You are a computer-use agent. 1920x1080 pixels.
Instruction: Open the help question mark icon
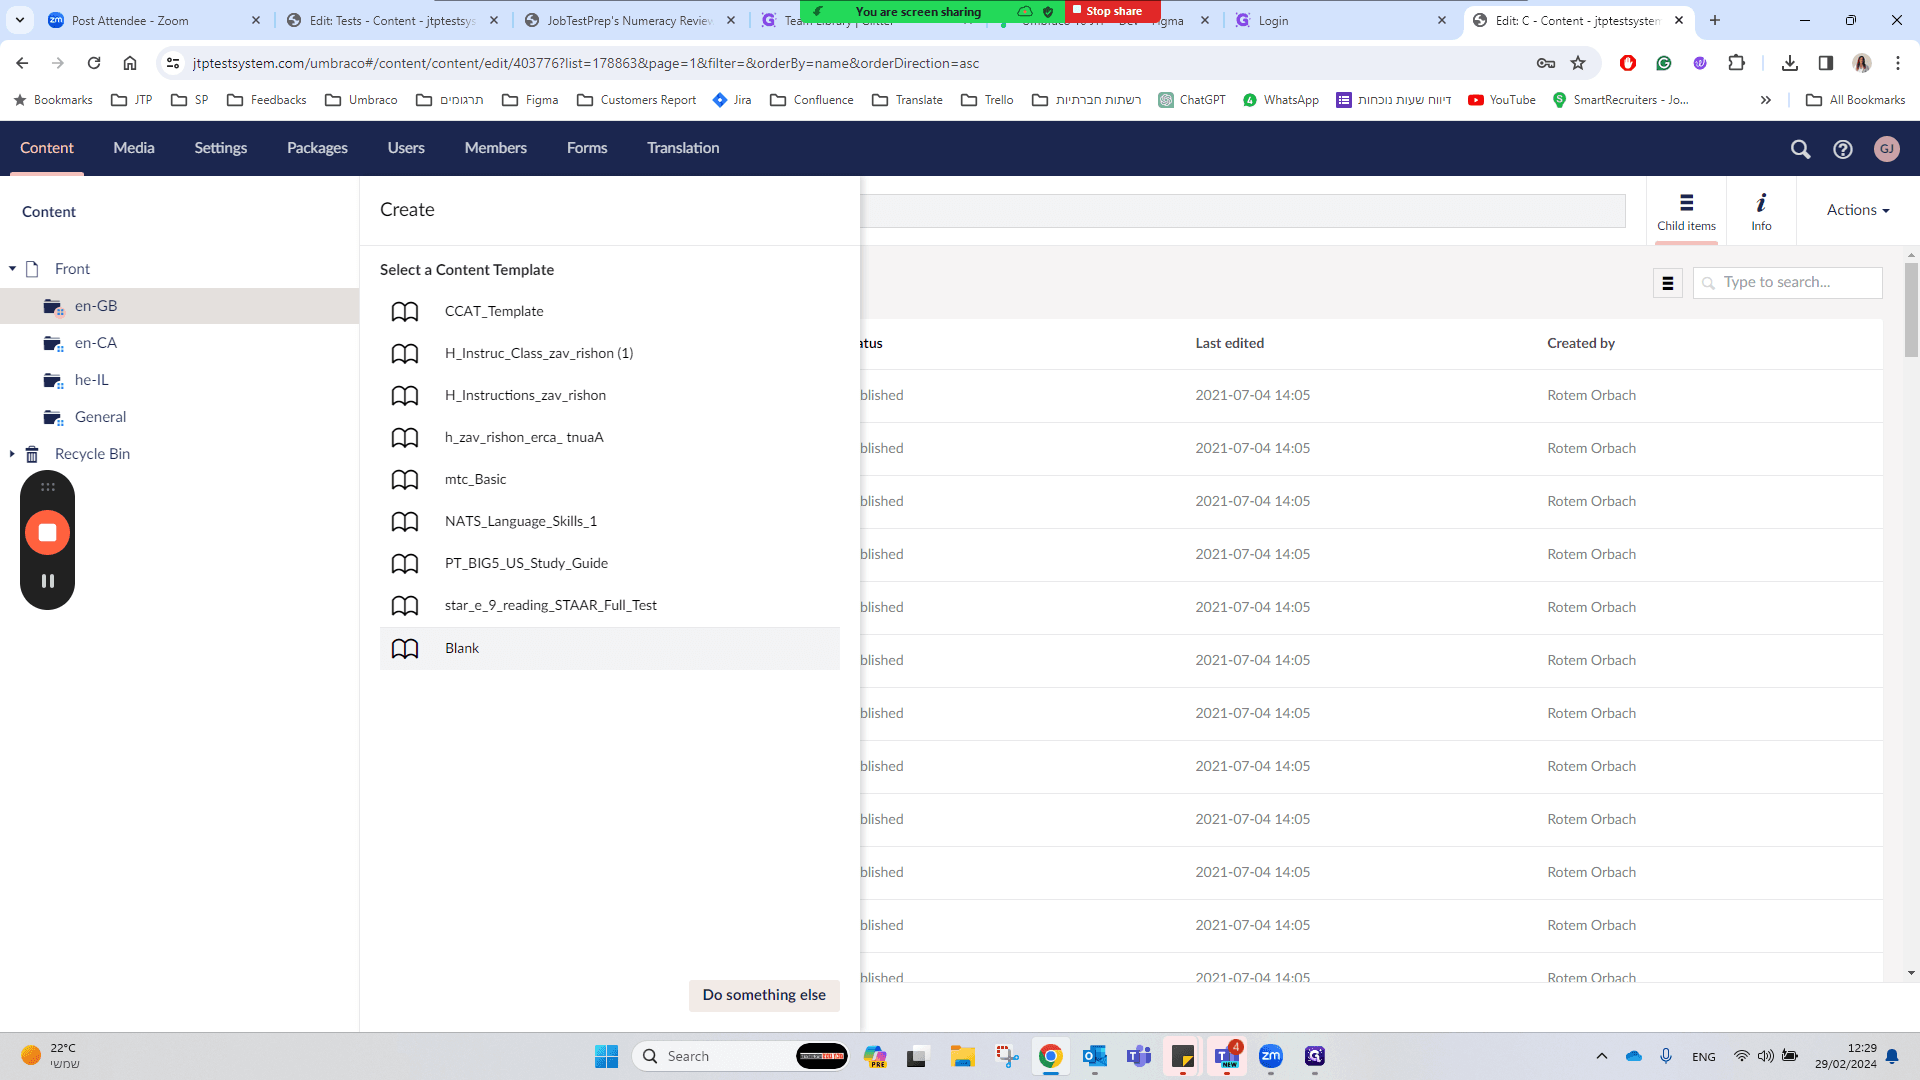[1843, 149]
